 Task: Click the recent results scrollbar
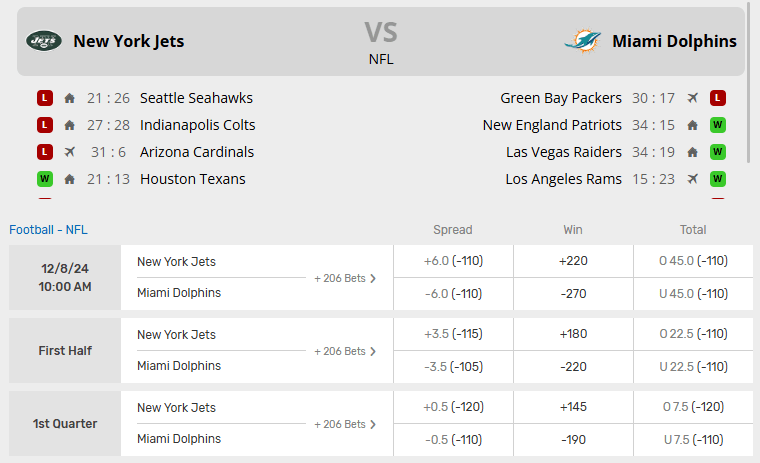coord(748,90)
